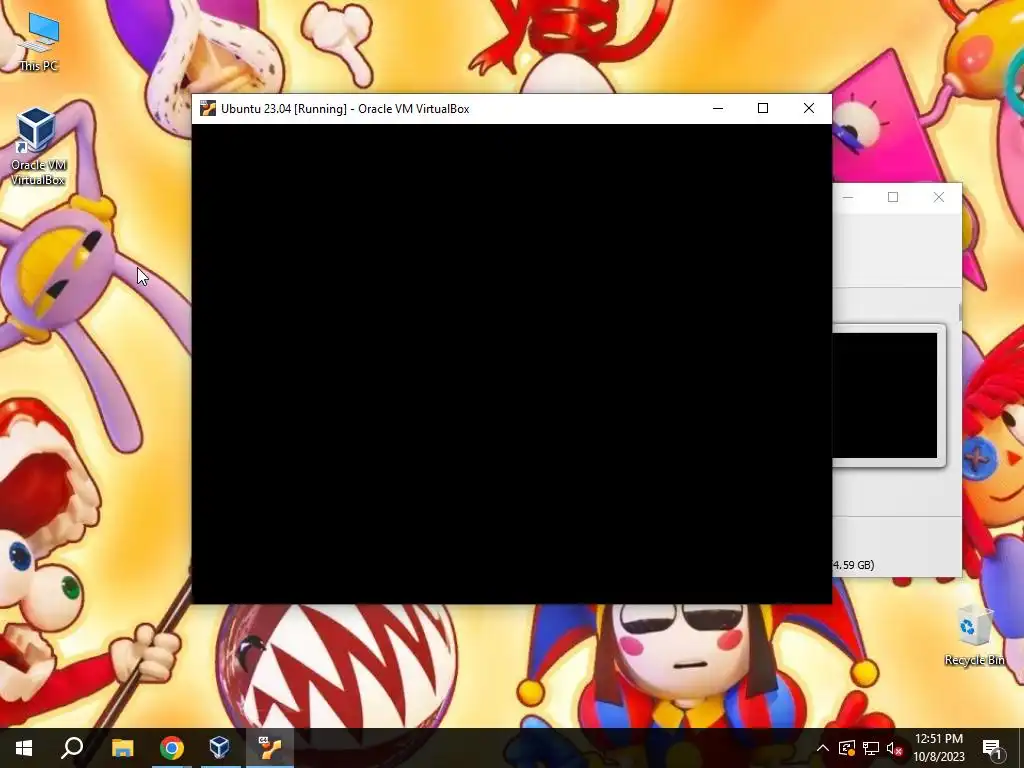Maximize the background VirtualBox Manager window
Viewport: 1024px width, 768px height.
point(893,197)
